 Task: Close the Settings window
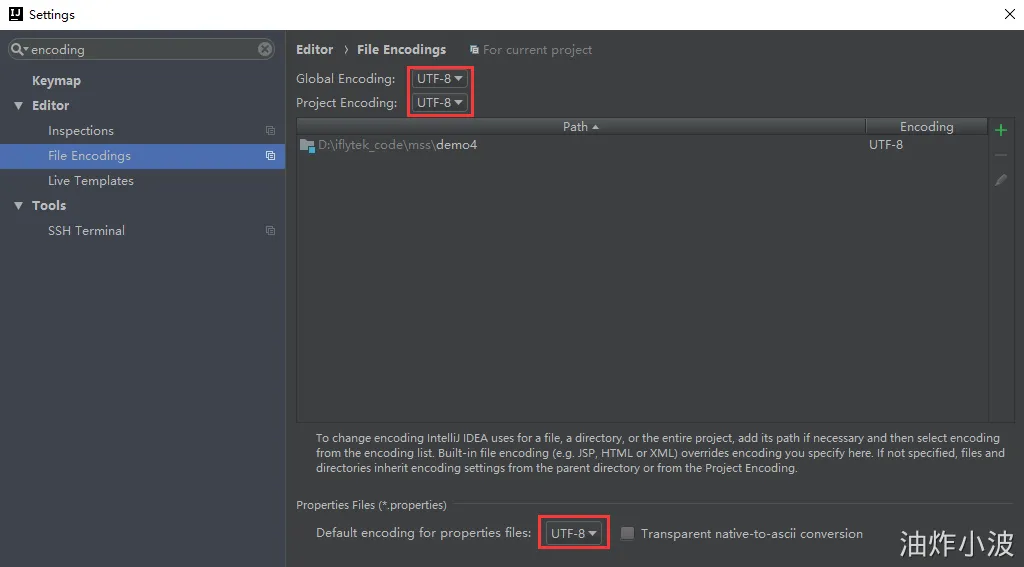click(1009, 14)
